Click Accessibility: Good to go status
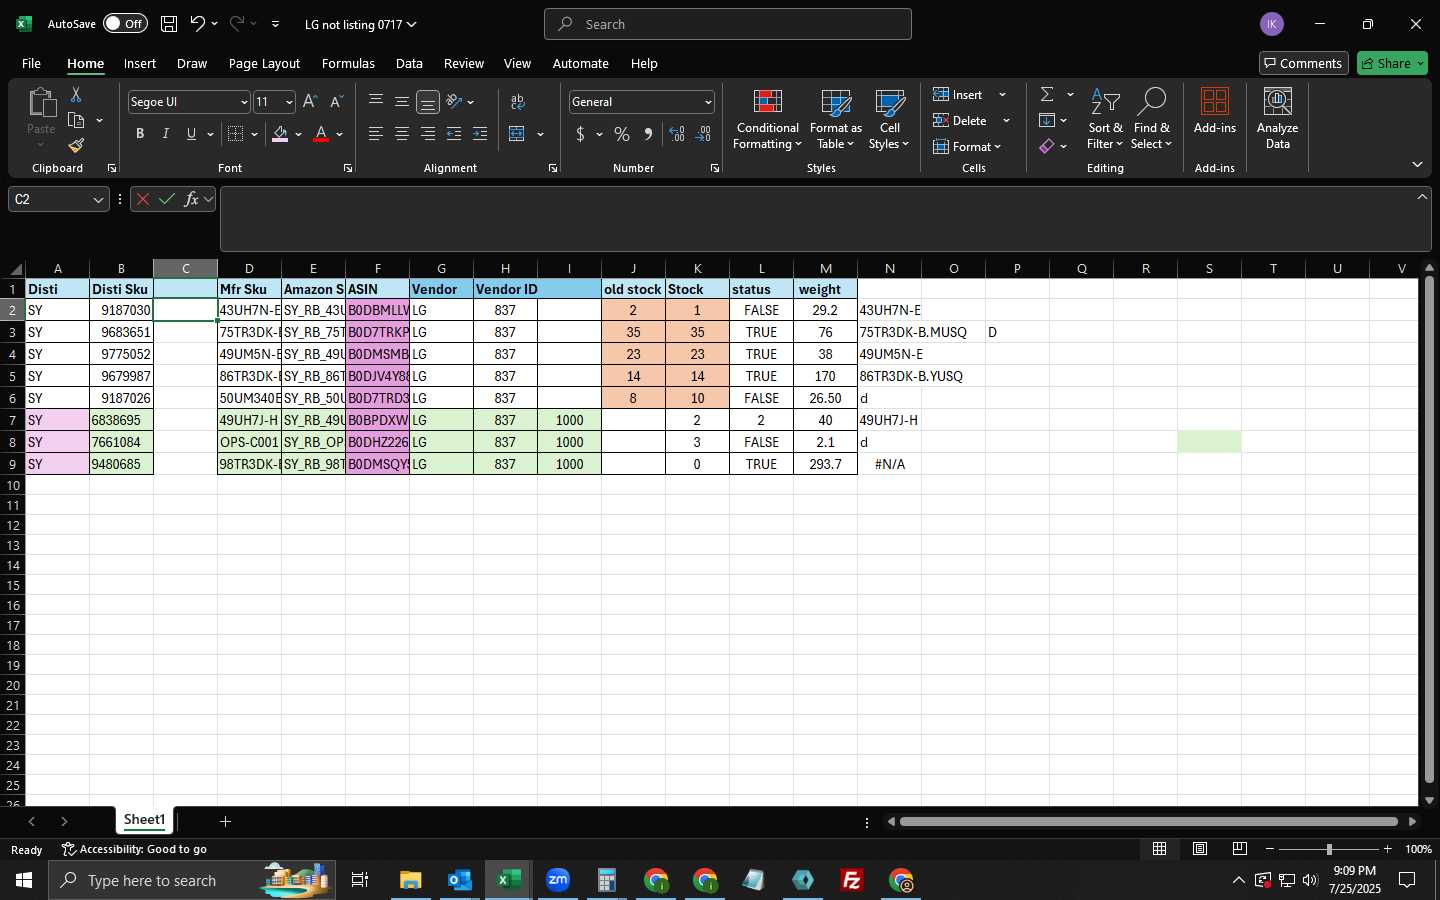 134,849
